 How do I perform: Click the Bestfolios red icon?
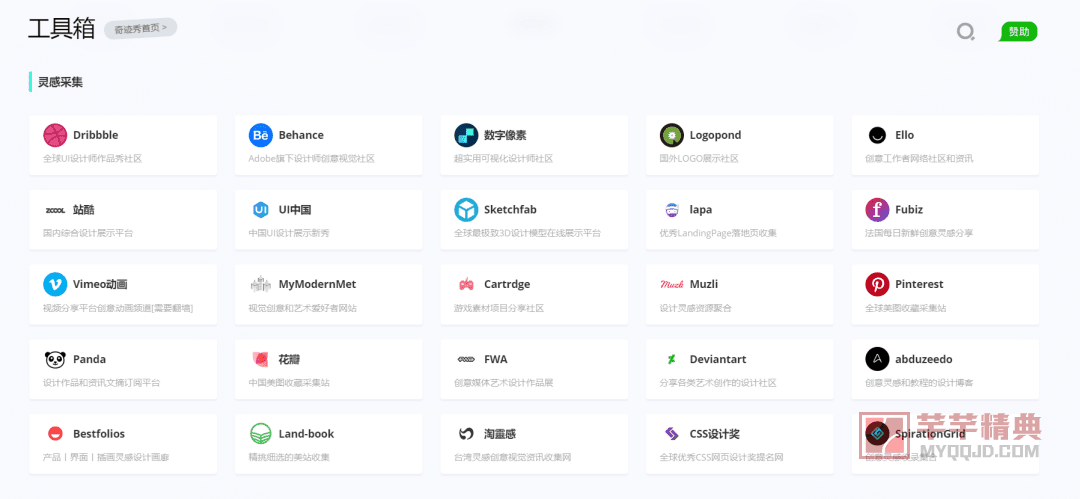55,434
